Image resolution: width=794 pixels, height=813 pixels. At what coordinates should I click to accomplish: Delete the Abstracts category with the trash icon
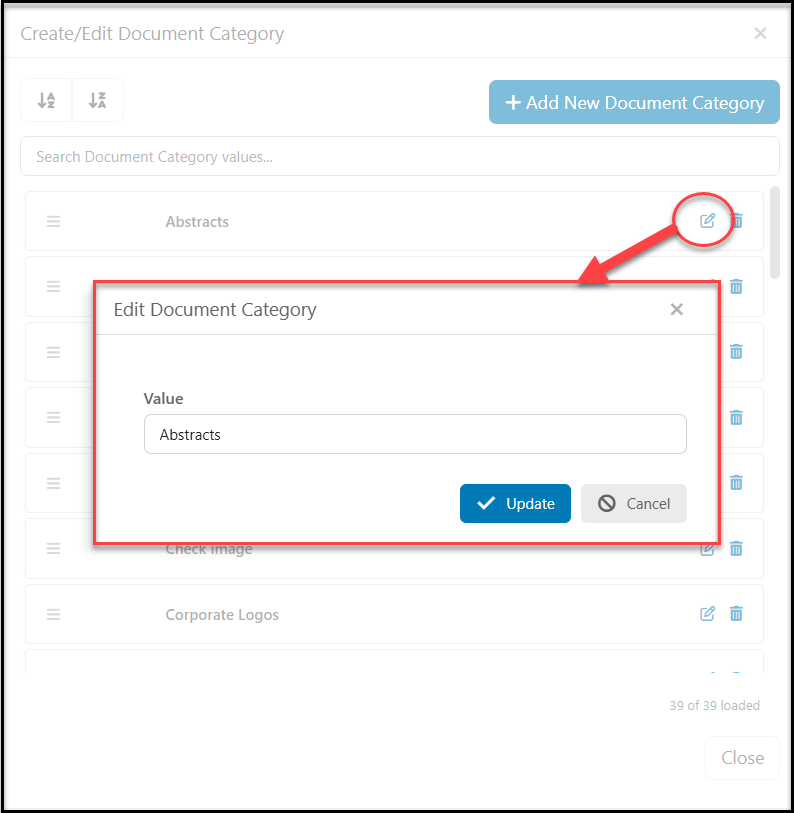click(737, 221)
